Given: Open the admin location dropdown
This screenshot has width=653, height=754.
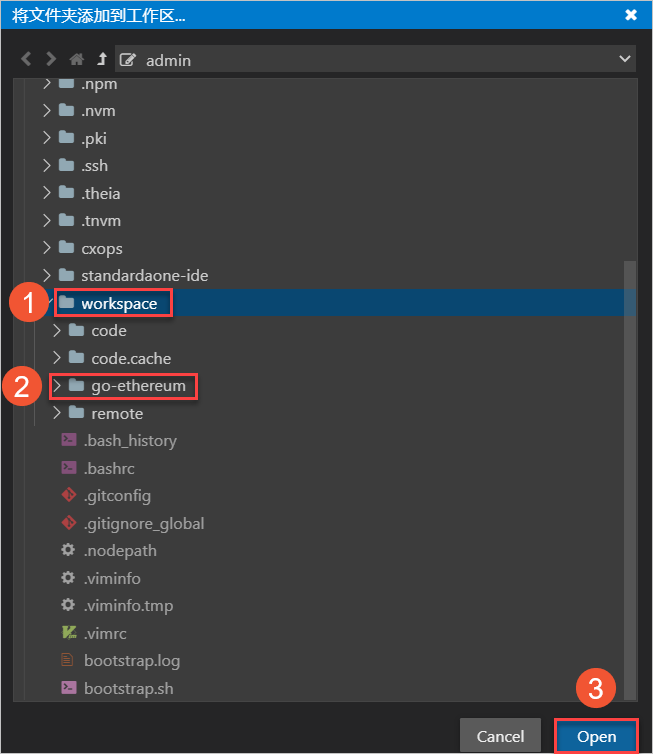Looking at the screenshot, I should tap(625, 60).
